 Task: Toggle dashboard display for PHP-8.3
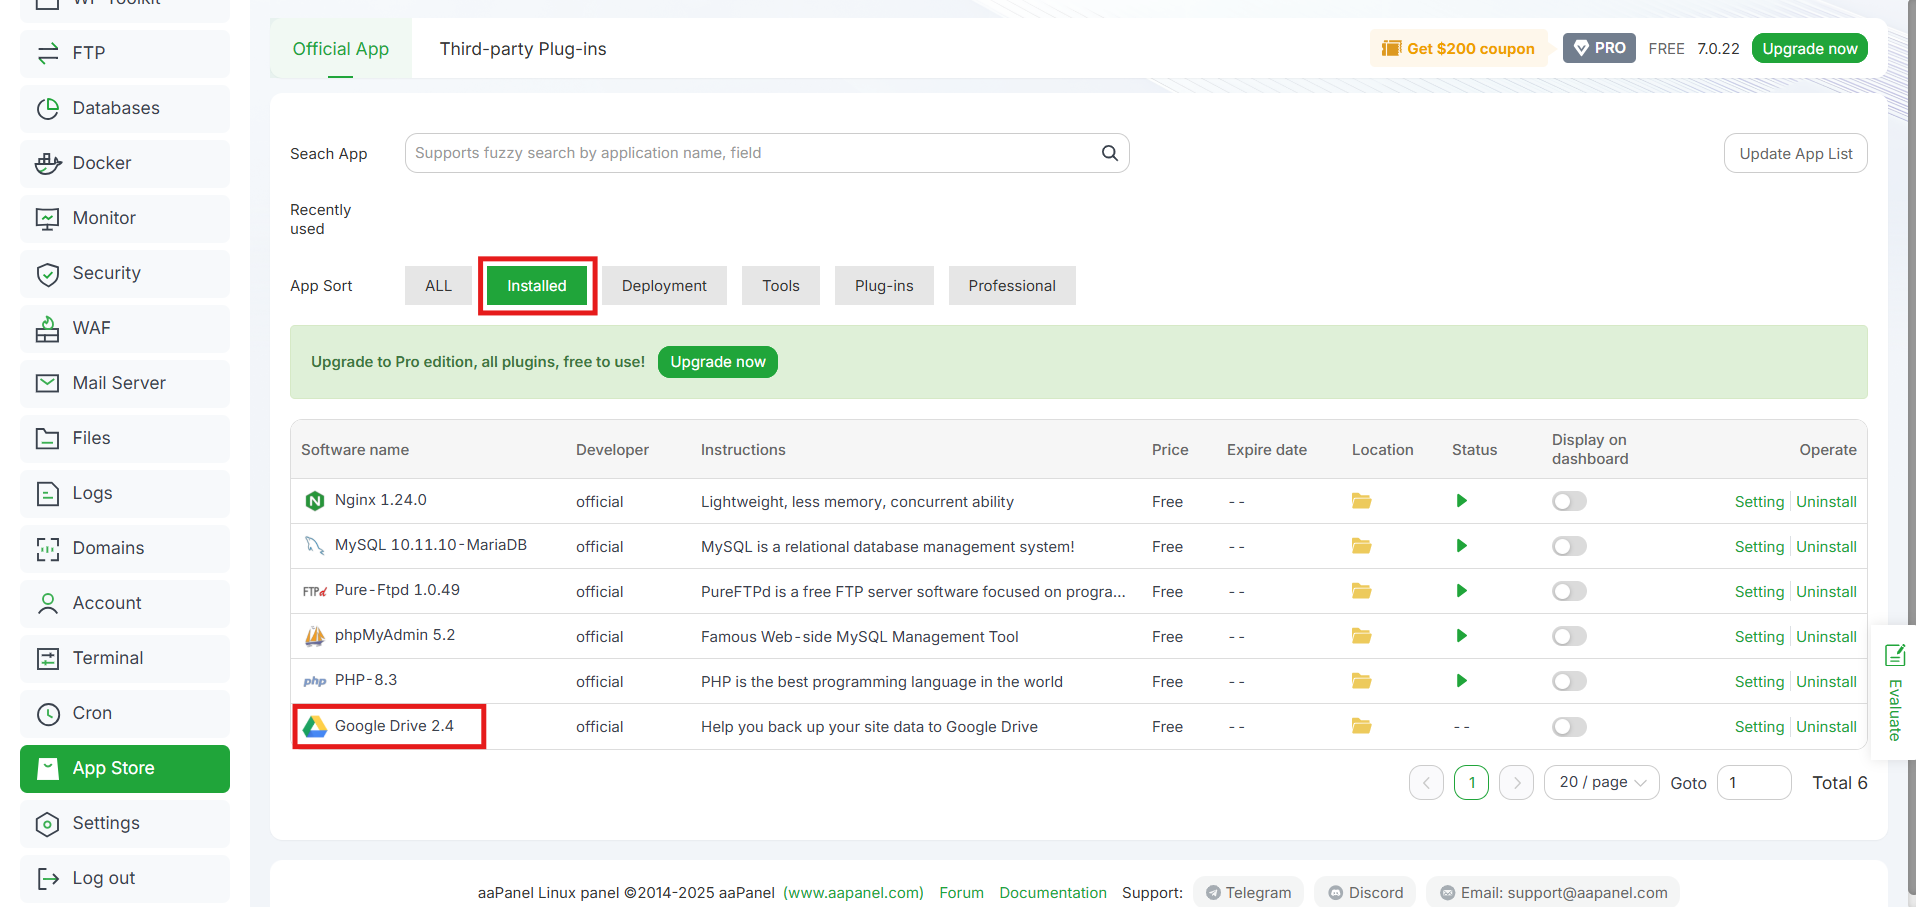(1568, 681)
